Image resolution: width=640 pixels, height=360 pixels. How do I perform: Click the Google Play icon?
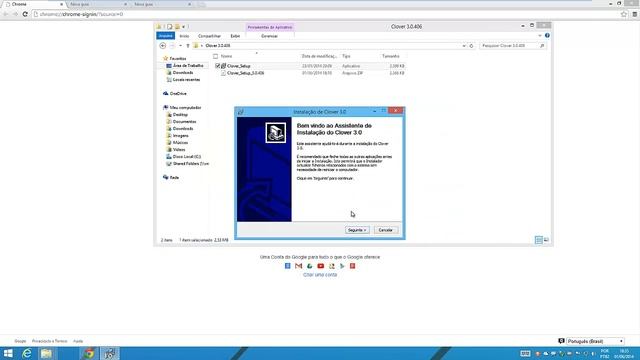click(342, 266)
